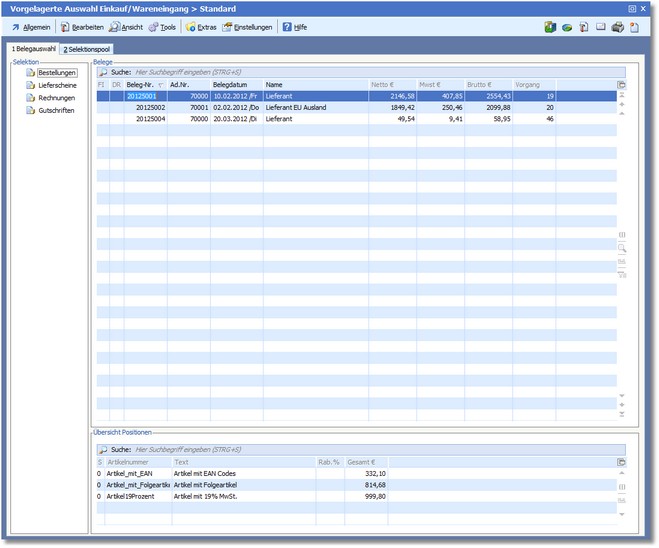
Task: Click search icon in Belege search bar
Action: pos(102,73)
